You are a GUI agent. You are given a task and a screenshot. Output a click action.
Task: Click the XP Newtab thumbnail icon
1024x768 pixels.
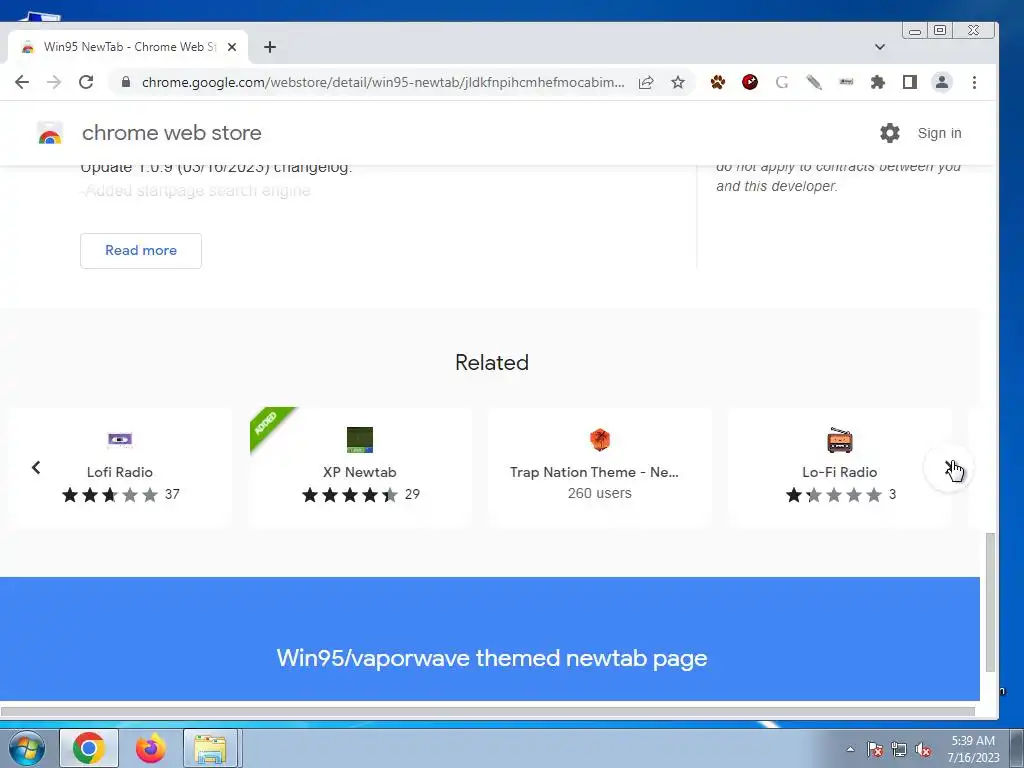point(360,440)
